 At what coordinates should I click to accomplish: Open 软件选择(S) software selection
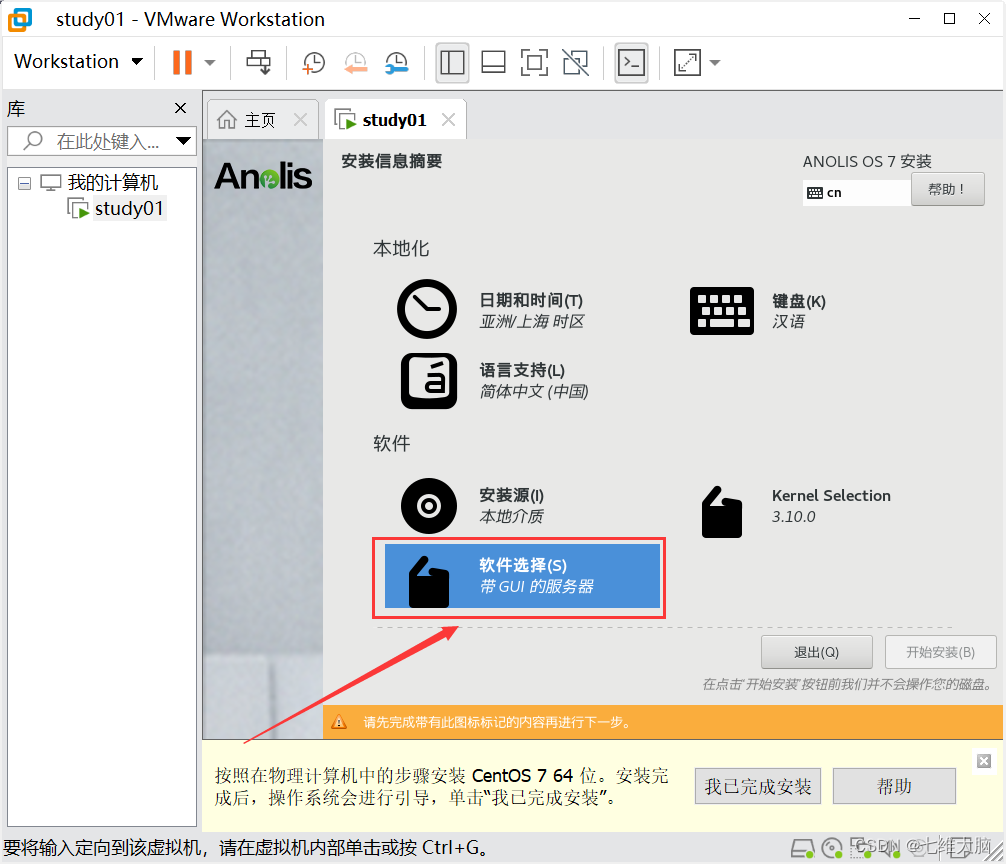[x=522, y=575]
